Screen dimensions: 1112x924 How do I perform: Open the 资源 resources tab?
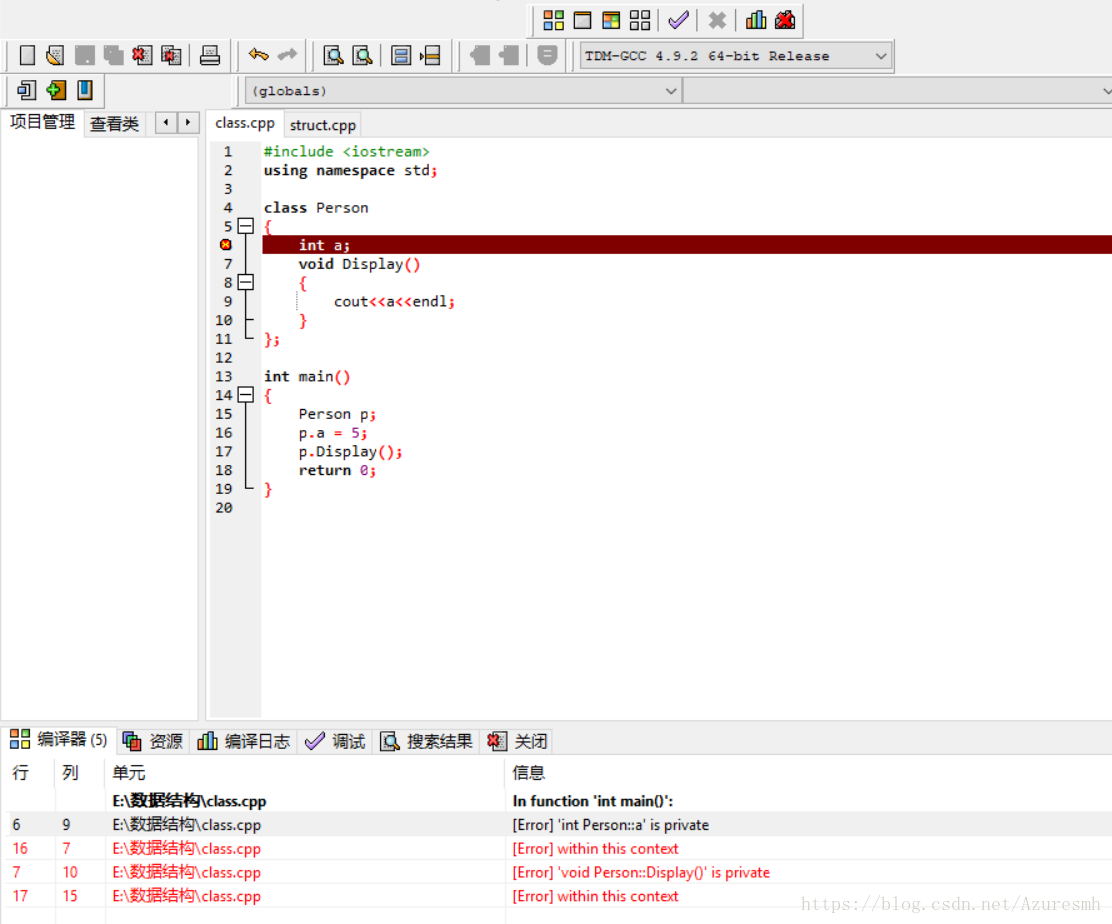coord(152,741)
